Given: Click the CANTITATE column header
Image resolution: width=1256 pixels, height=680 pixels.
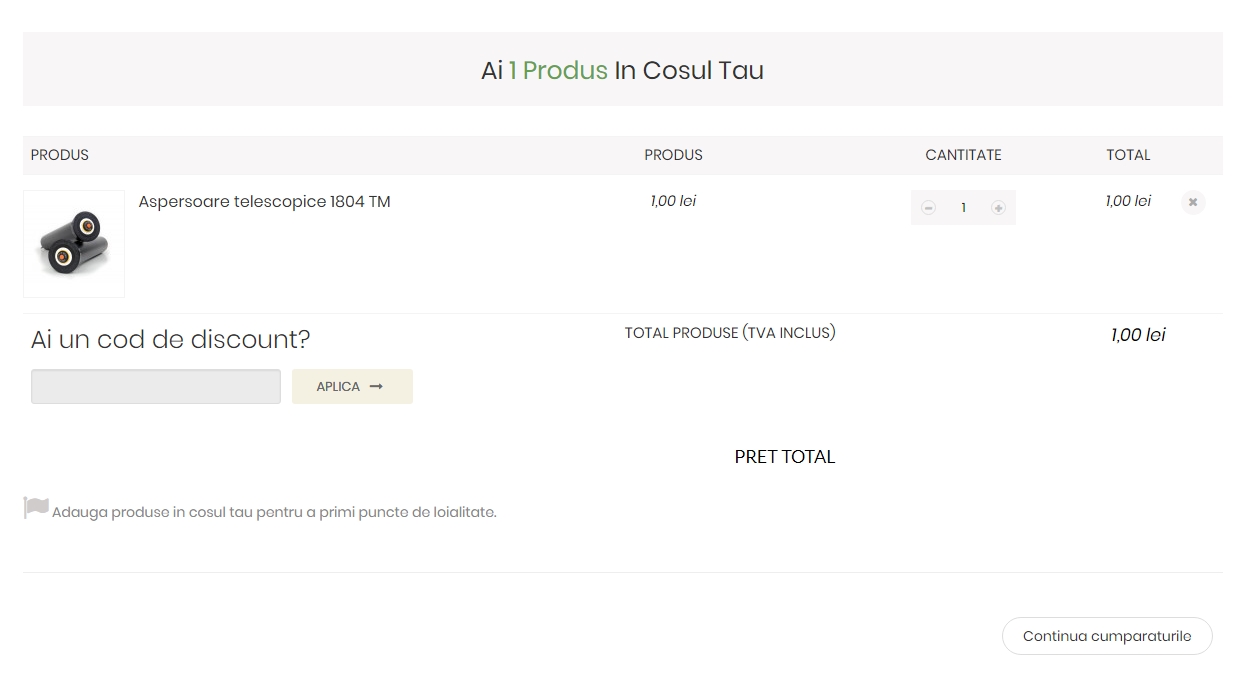Looking at the screenshot, I should point(963,155).
